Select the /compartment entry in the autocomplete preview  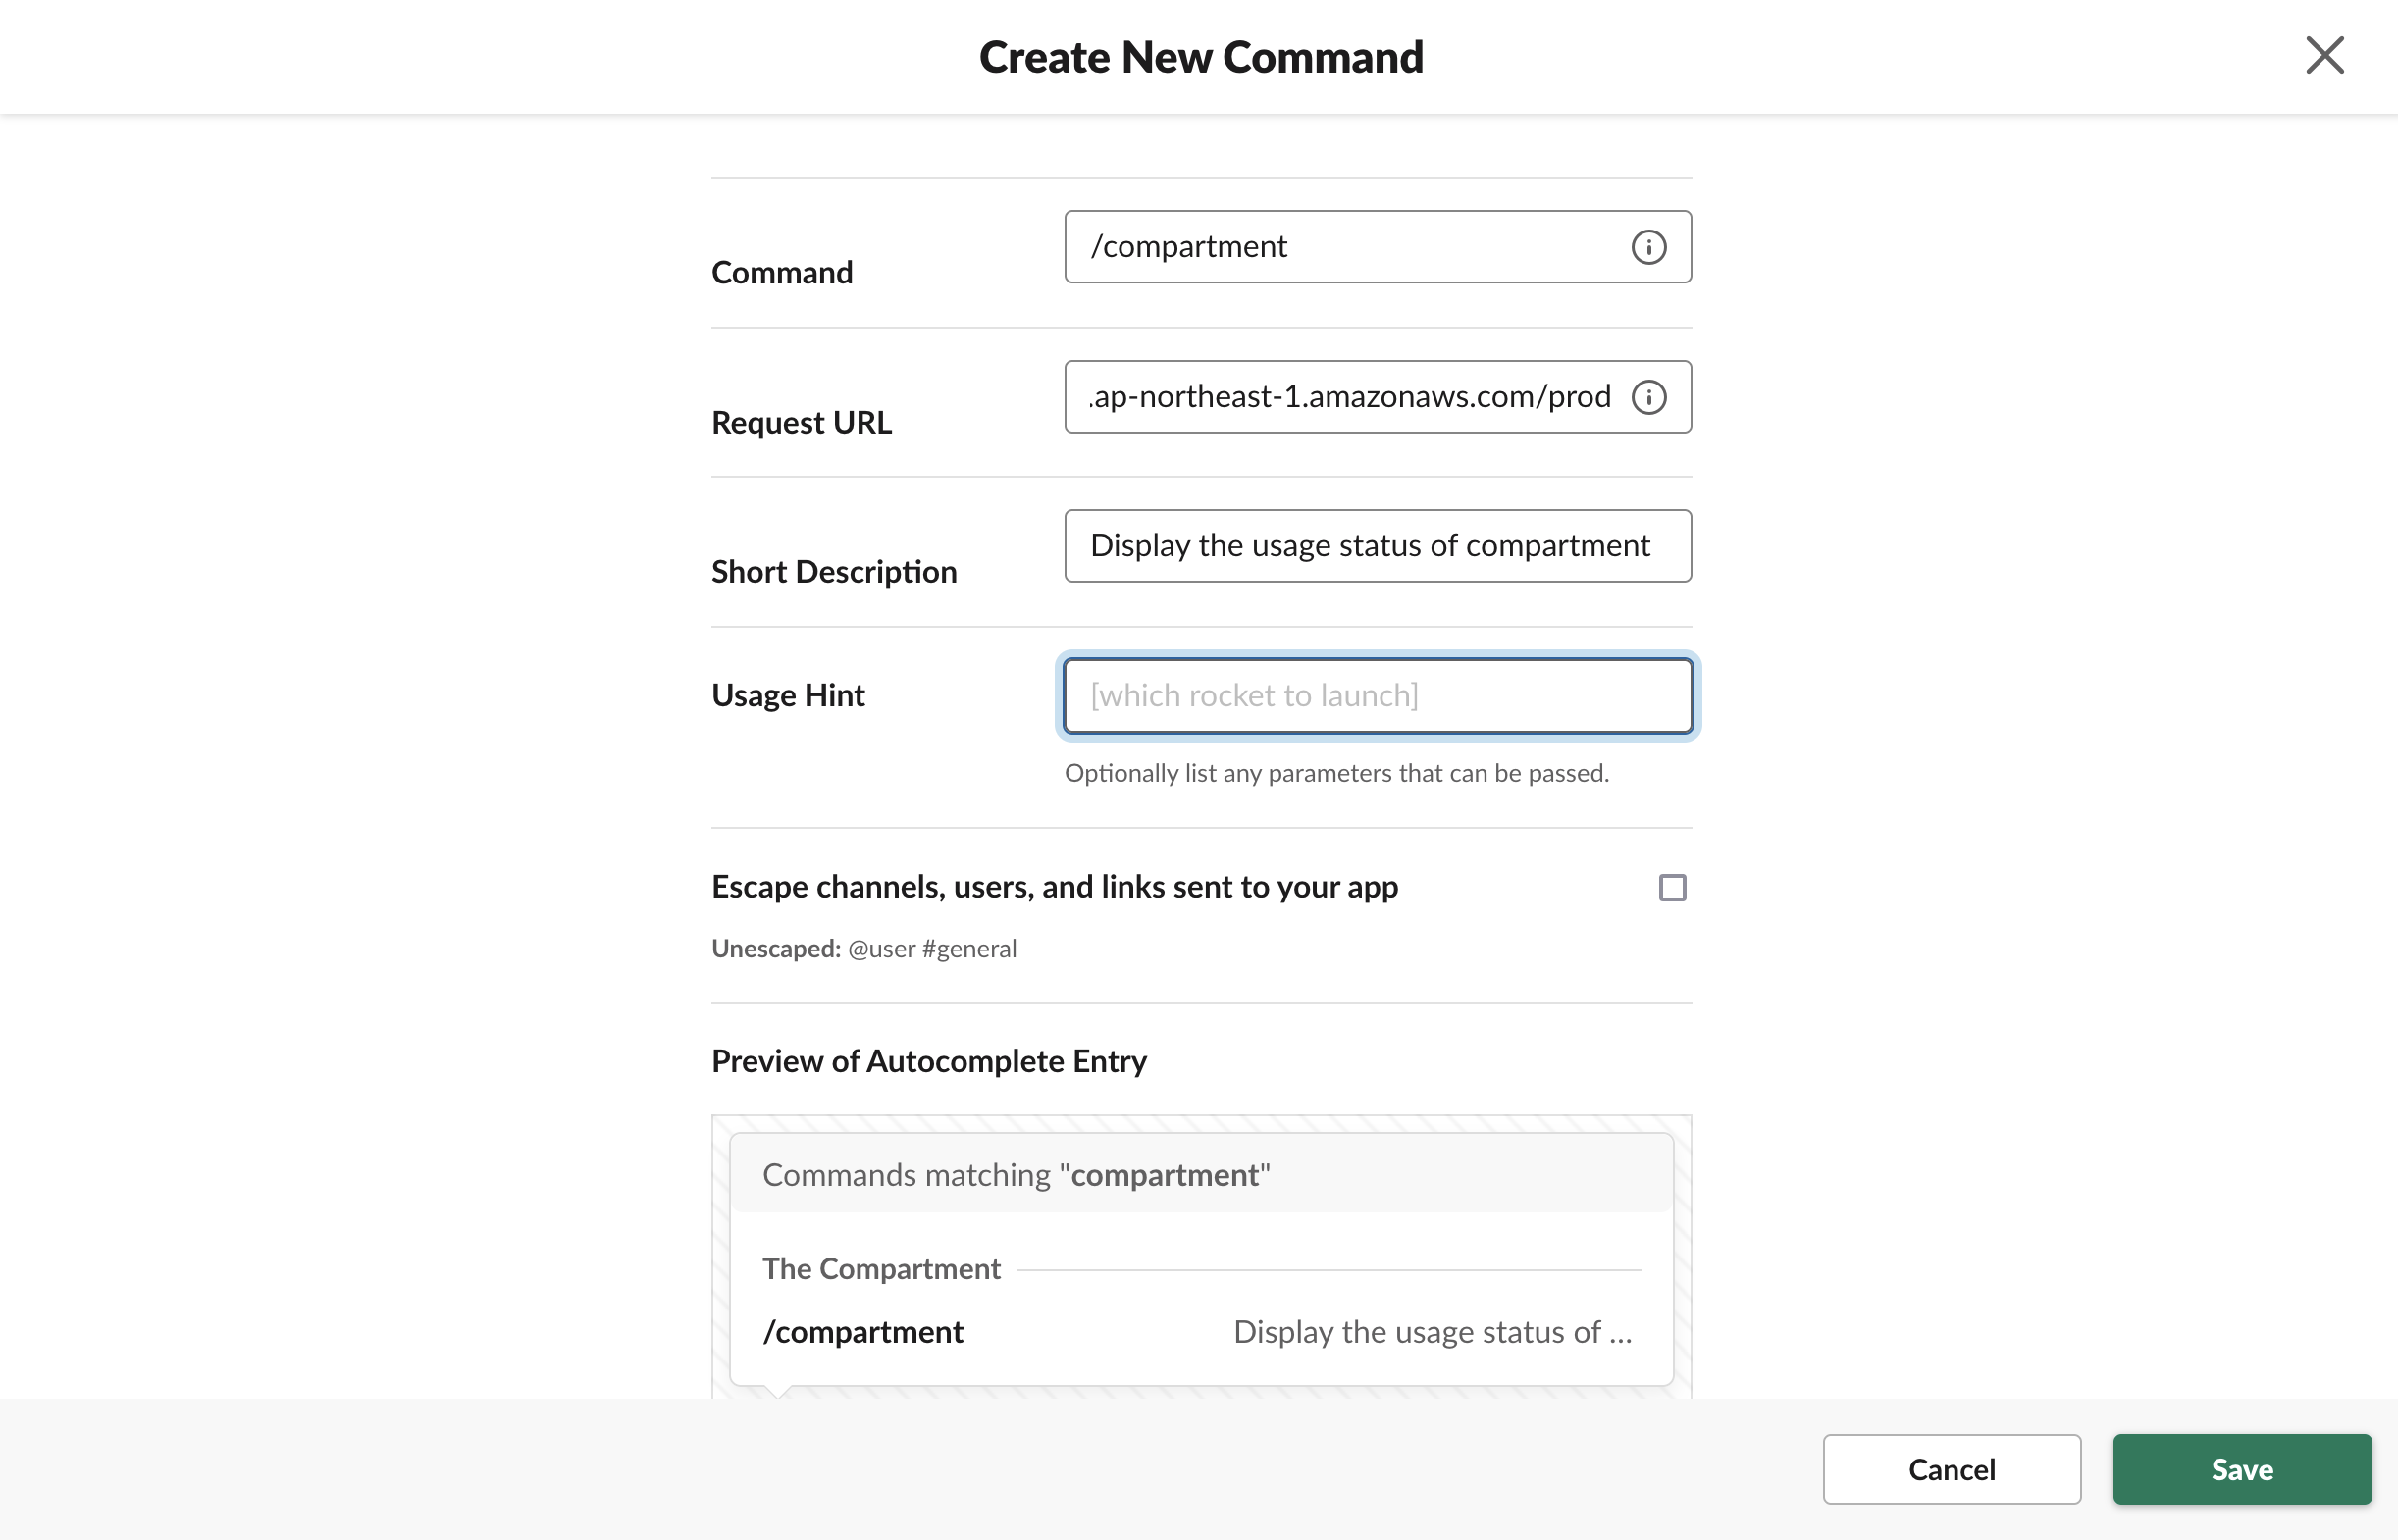point(862,1331)
